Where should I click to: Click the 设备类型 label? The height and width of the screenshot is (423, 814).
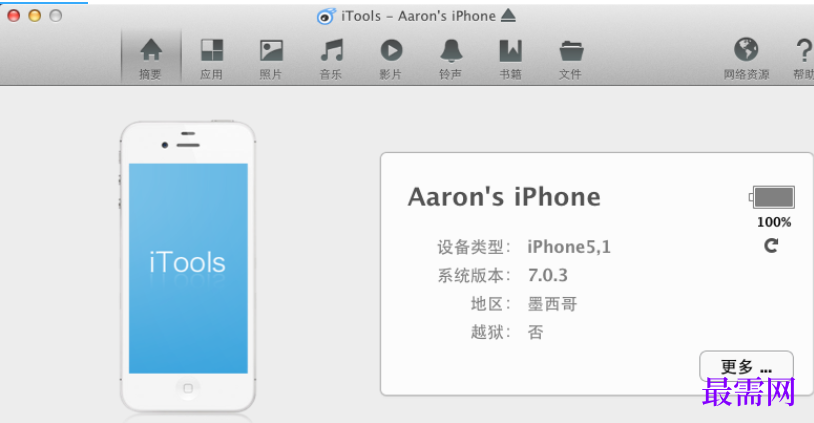click(473, 247)
